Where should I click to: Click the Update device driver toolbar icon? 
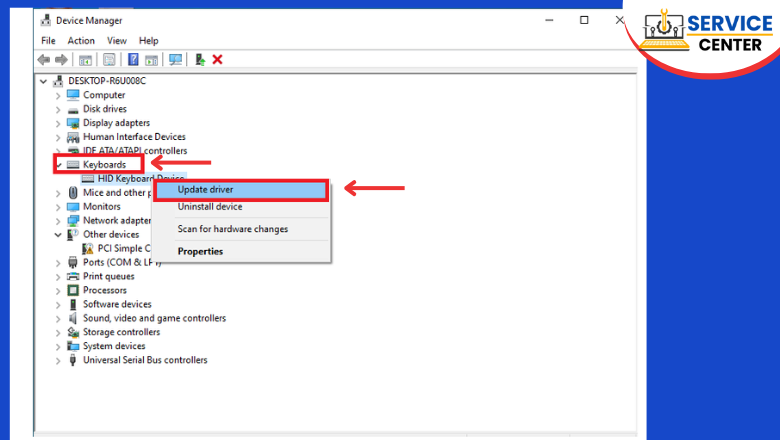[200, 60]
